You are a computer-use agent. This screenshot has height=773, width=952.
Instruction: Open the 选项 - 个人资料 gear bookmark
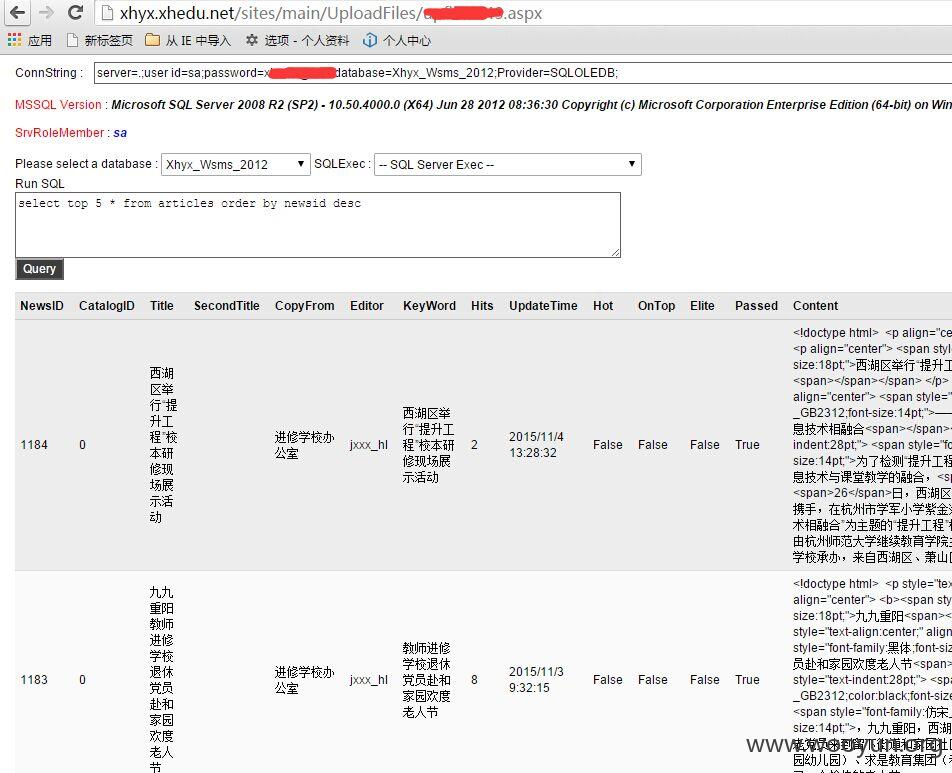pyautogui.click(x=298, y=41)
